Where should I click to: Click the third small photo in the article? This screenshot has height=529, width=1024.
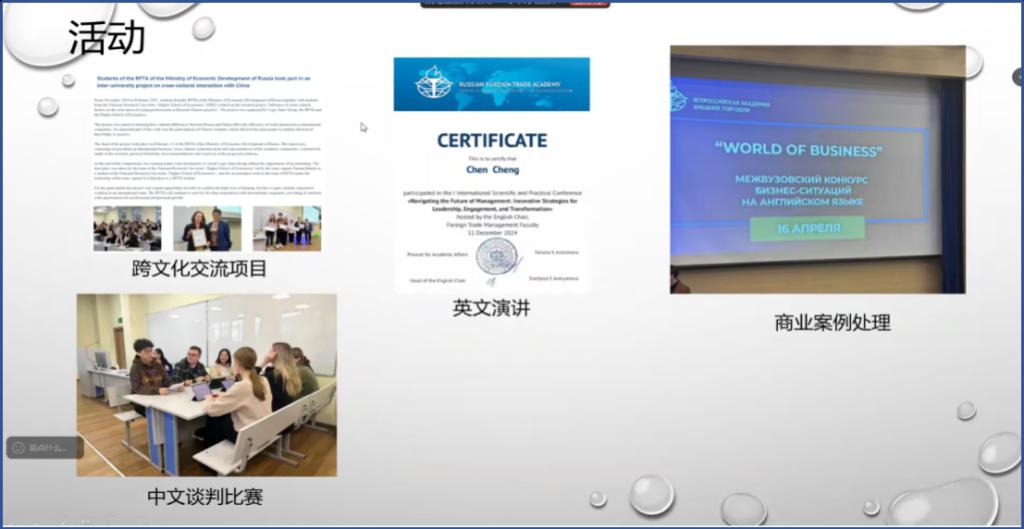coord(286,228)
